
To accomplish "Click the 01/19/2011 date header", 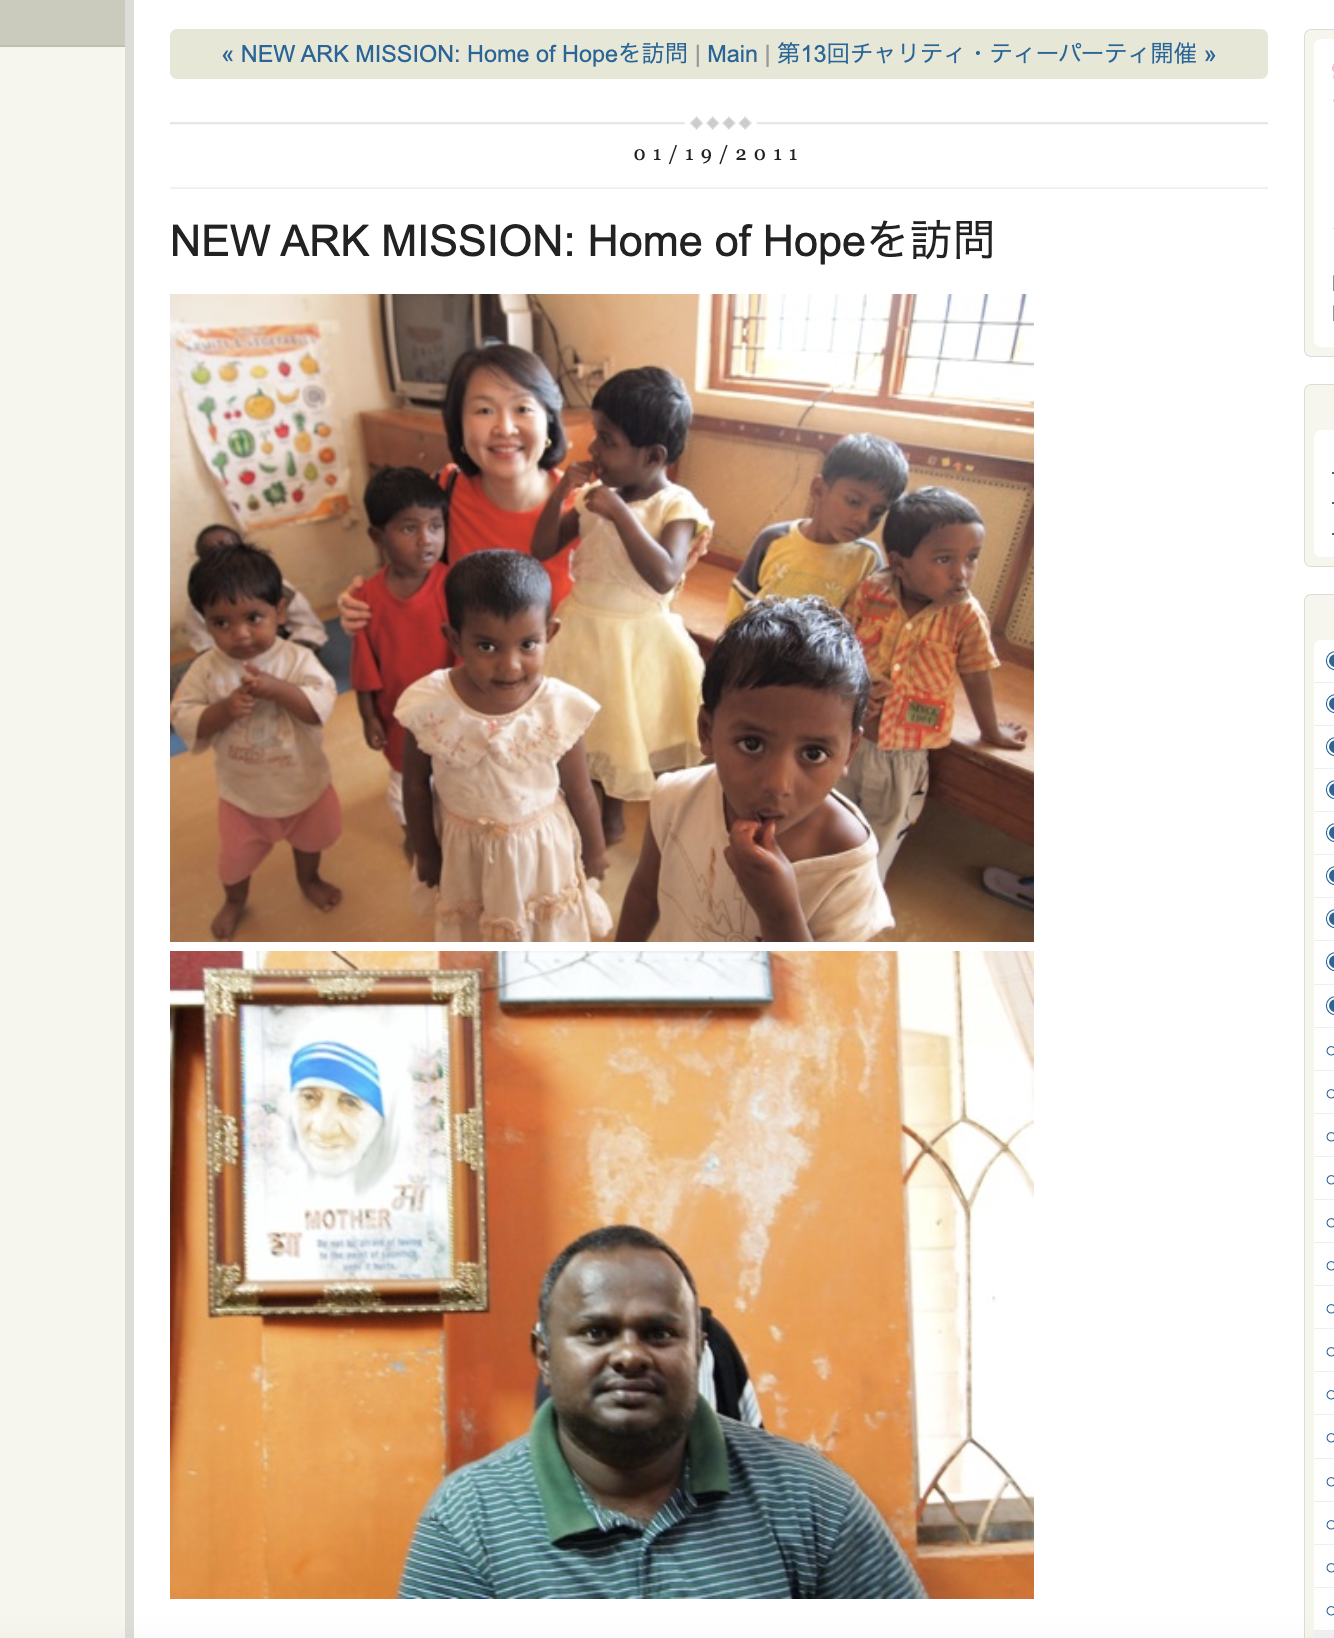I will 717,154.
